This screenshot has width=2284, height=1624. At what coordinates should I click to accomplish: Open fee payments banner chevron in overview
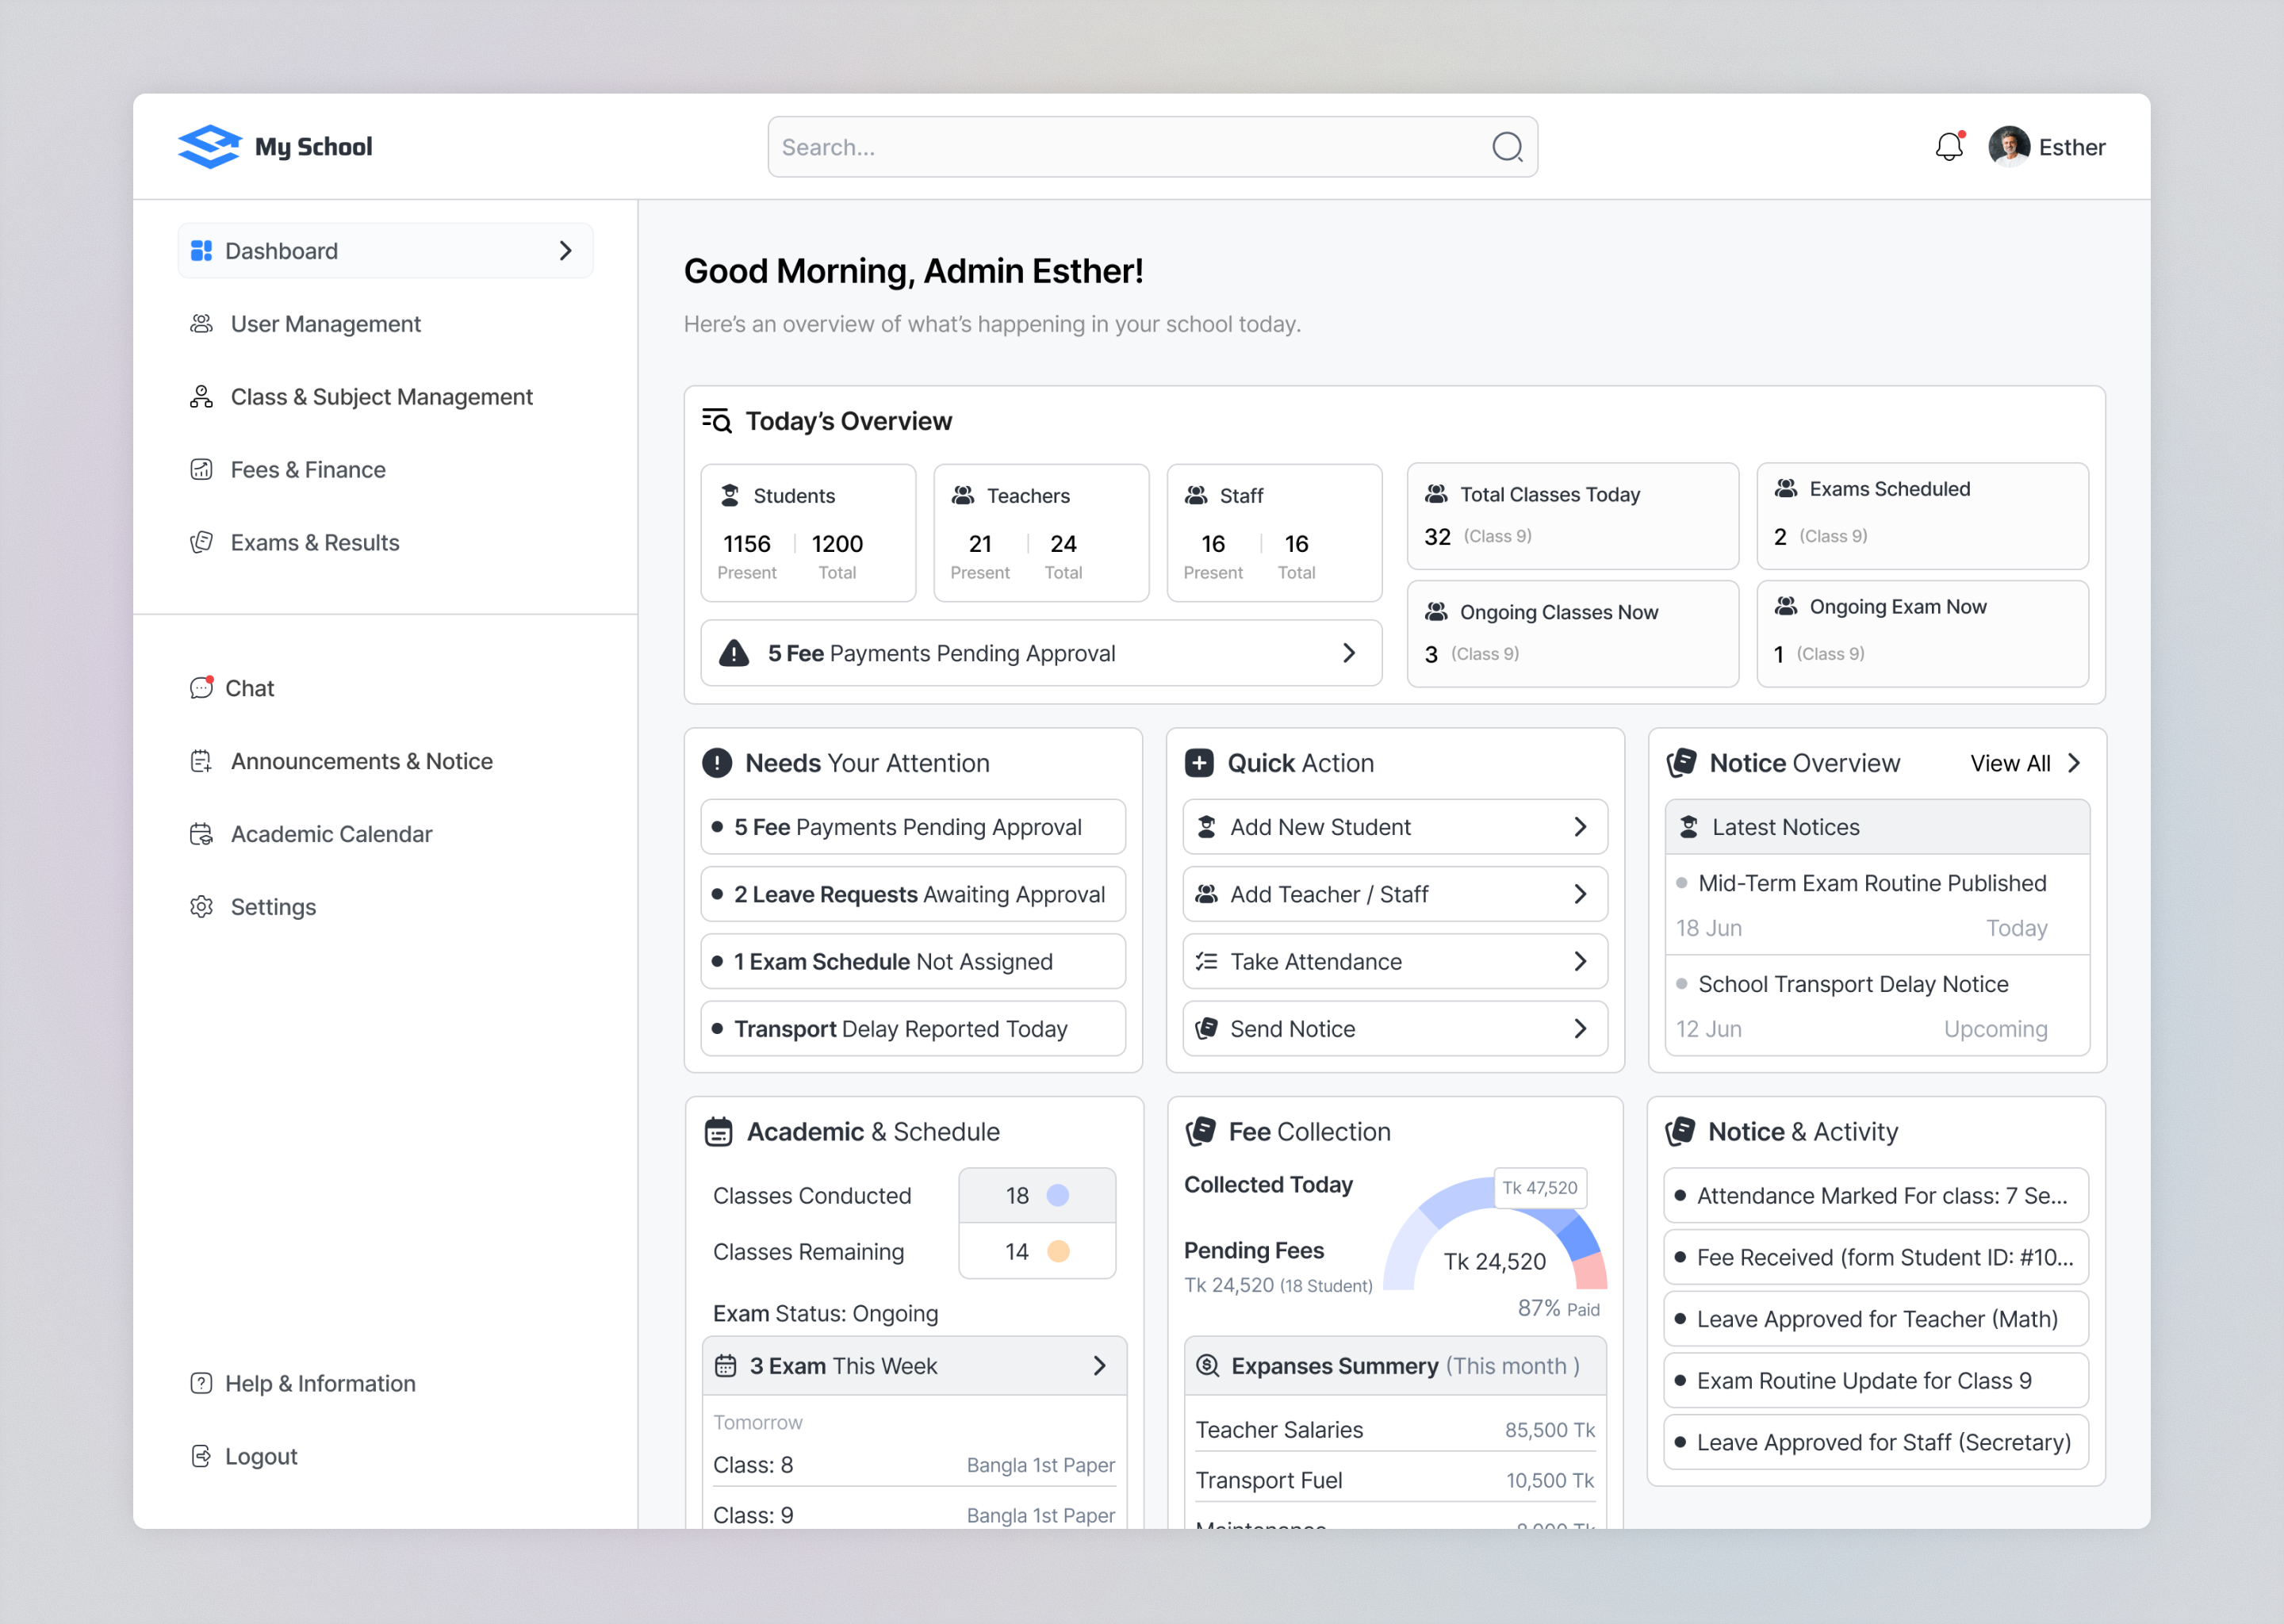[x=1349, y=653]
